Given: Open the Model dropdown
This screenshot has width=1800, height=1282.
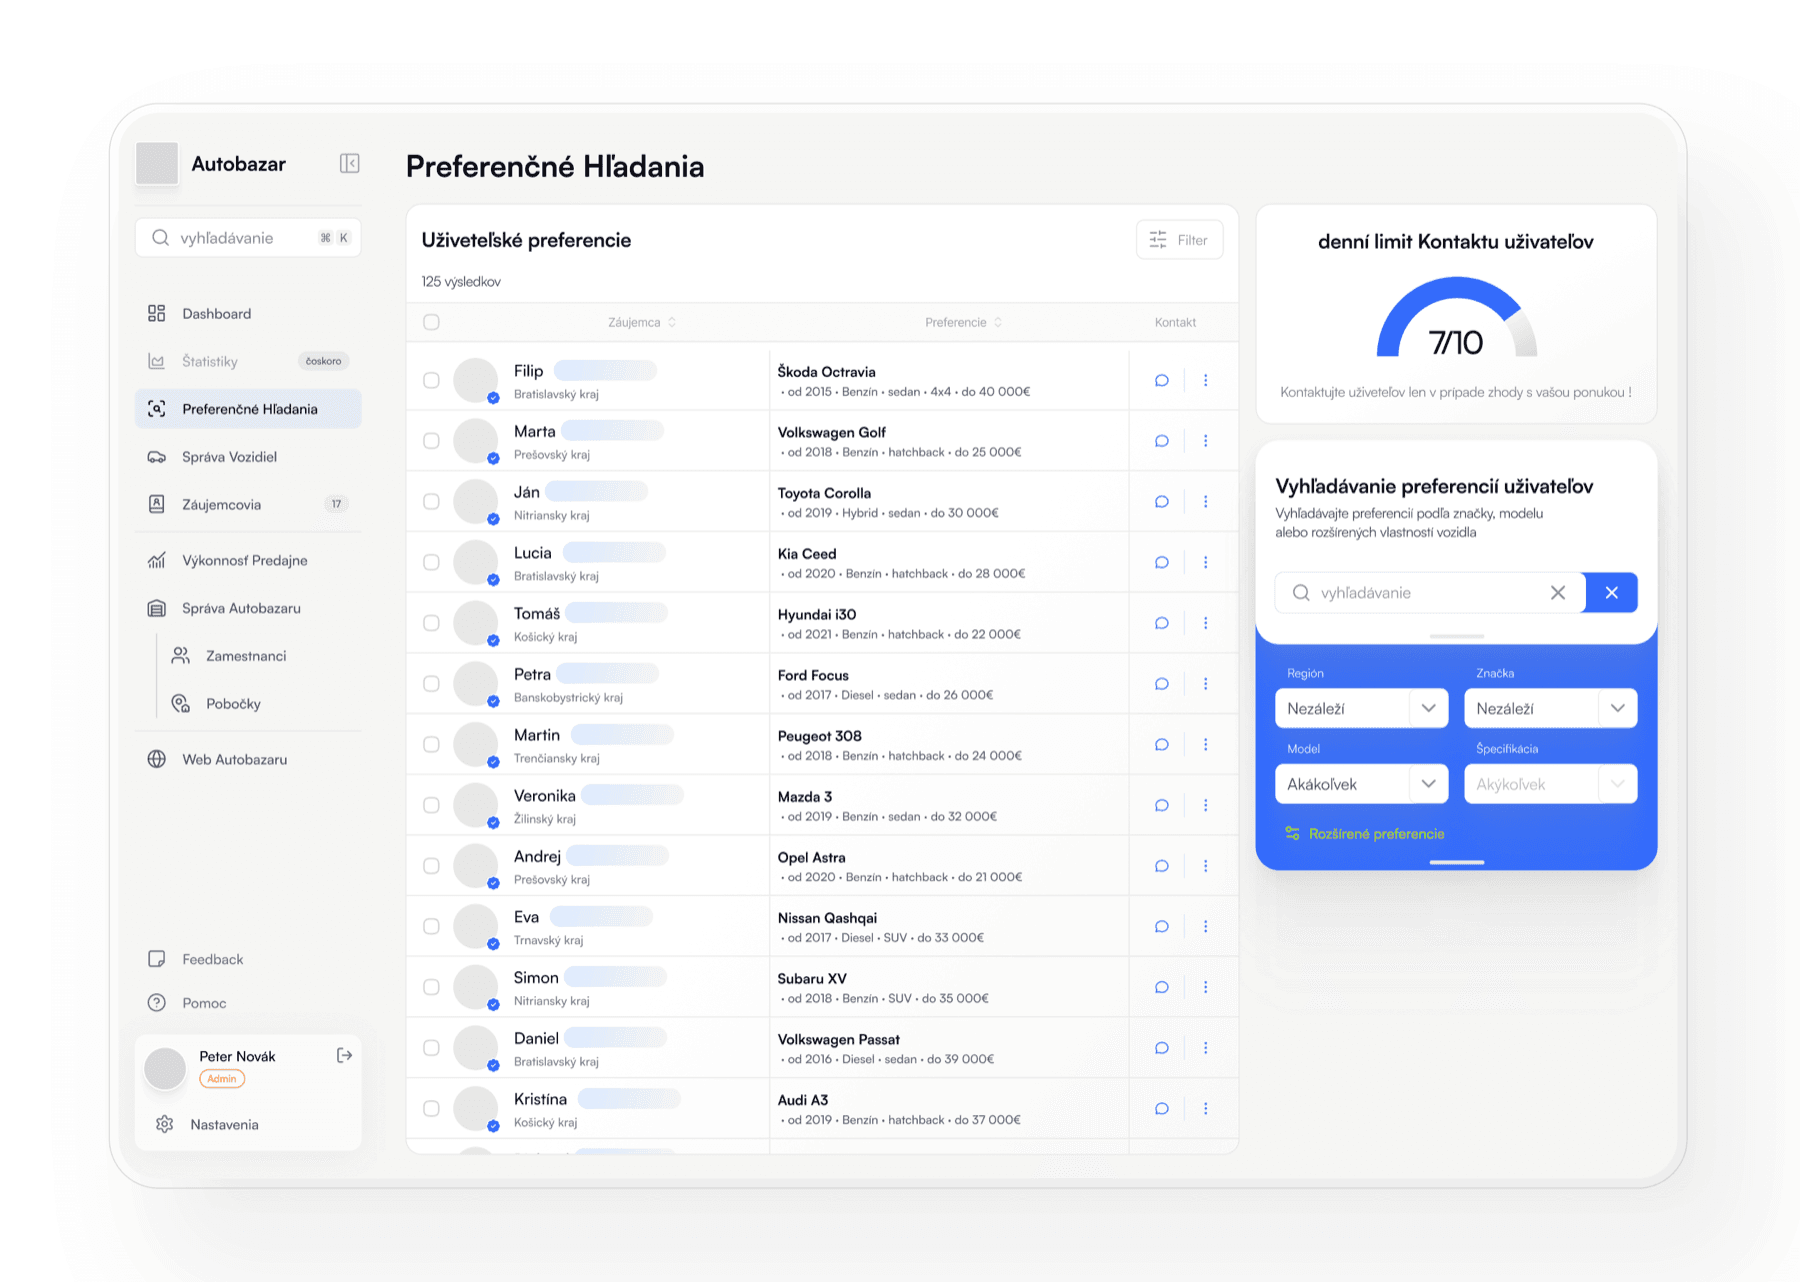Looking at the screenshot, I should [x=1361, y=784].
